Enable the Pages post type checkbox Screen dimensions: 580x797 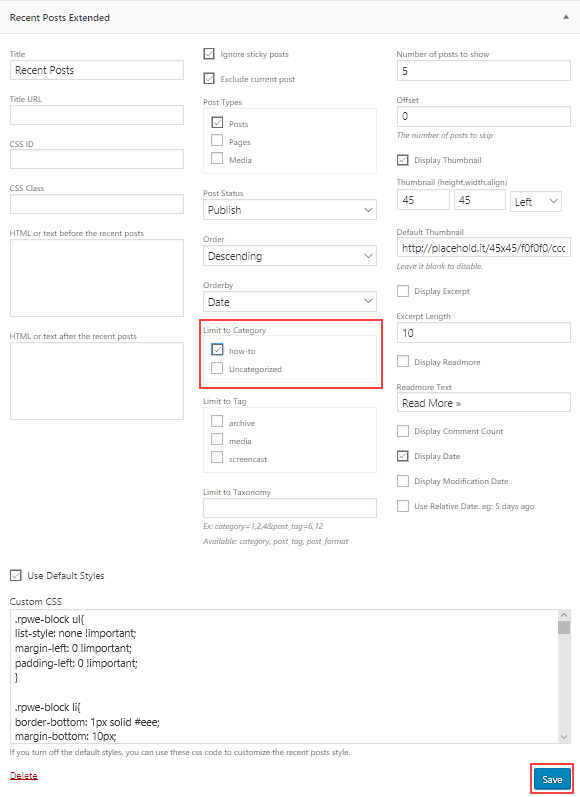(217, 140)
